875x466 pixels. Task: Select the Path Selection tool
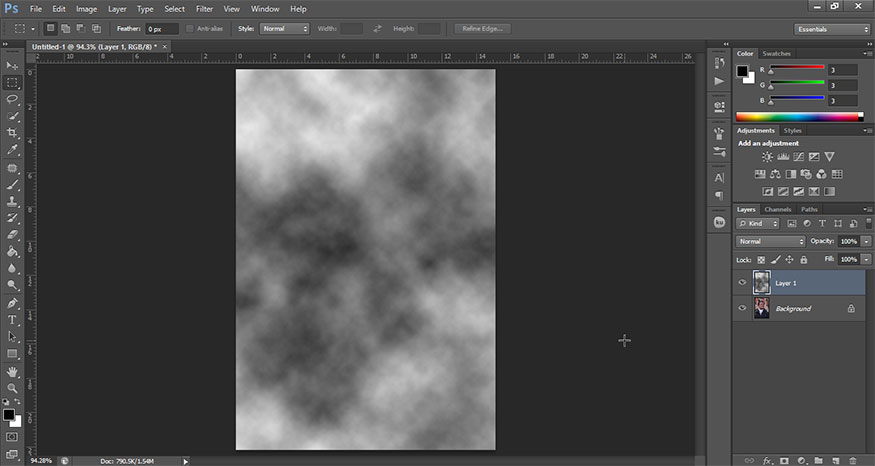12,337
